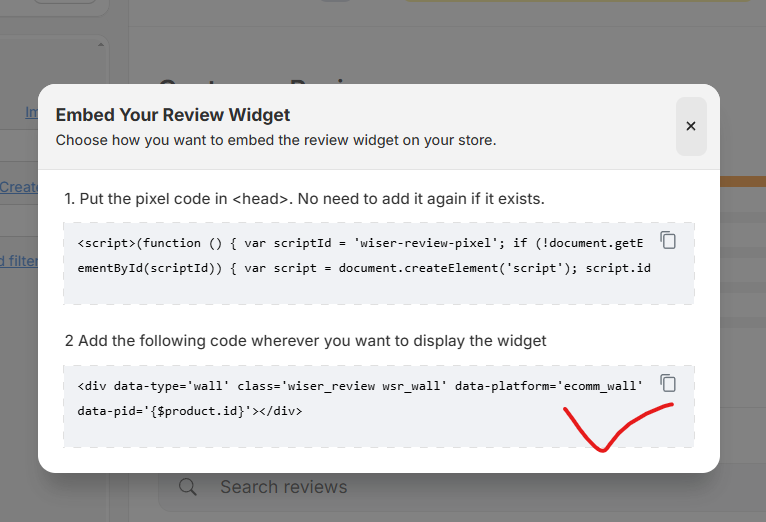
Task: Focus the Search reviews input field
Action: pos(400,487)
